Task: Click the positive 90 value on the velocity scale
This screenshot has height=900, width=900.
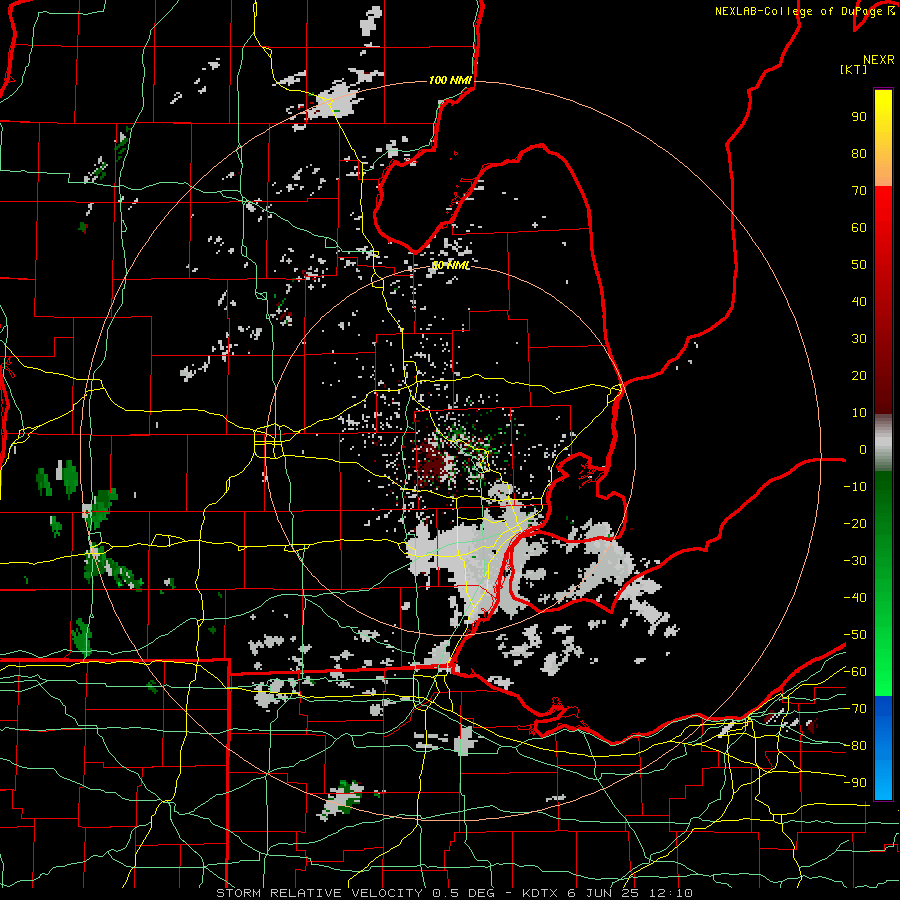Action: 859,117
